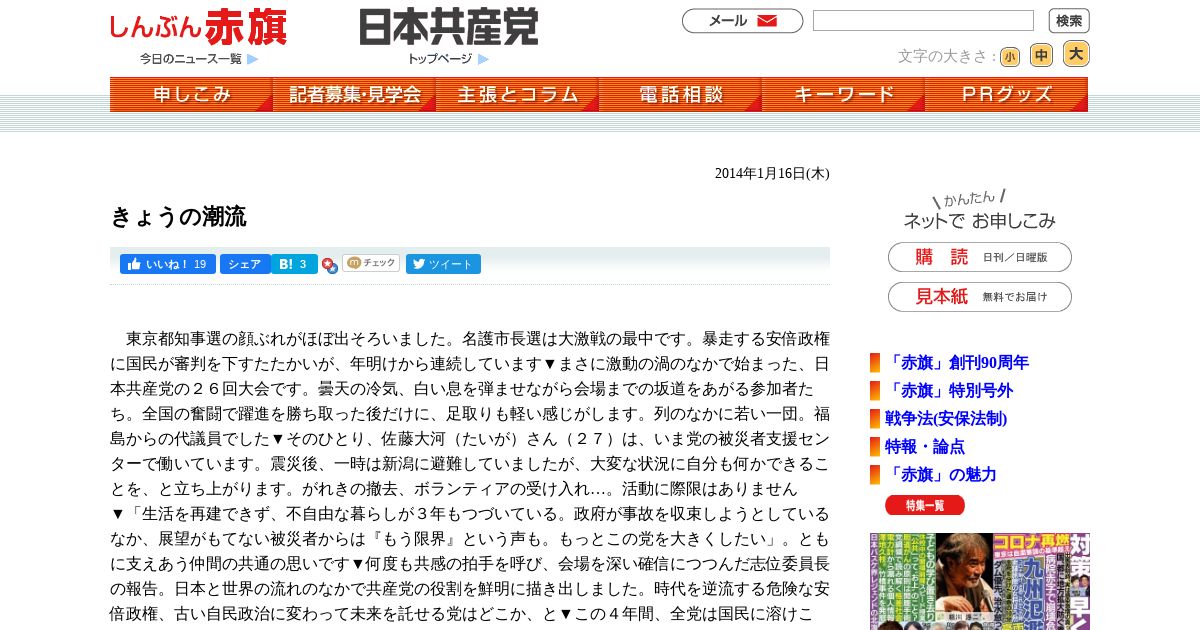Open the 電話相談 menu tab
Viewport: 1200px width, 630px height.
click(680, 94)
